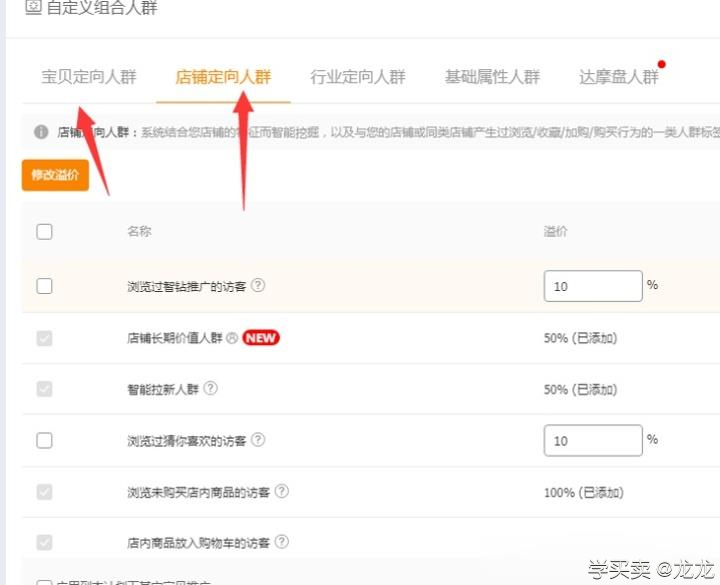Viewport: 720px width, 585px height.
Task: Click the disabled checkbox for 店内商品放入购物车的访客
Action: pos(44,542)
